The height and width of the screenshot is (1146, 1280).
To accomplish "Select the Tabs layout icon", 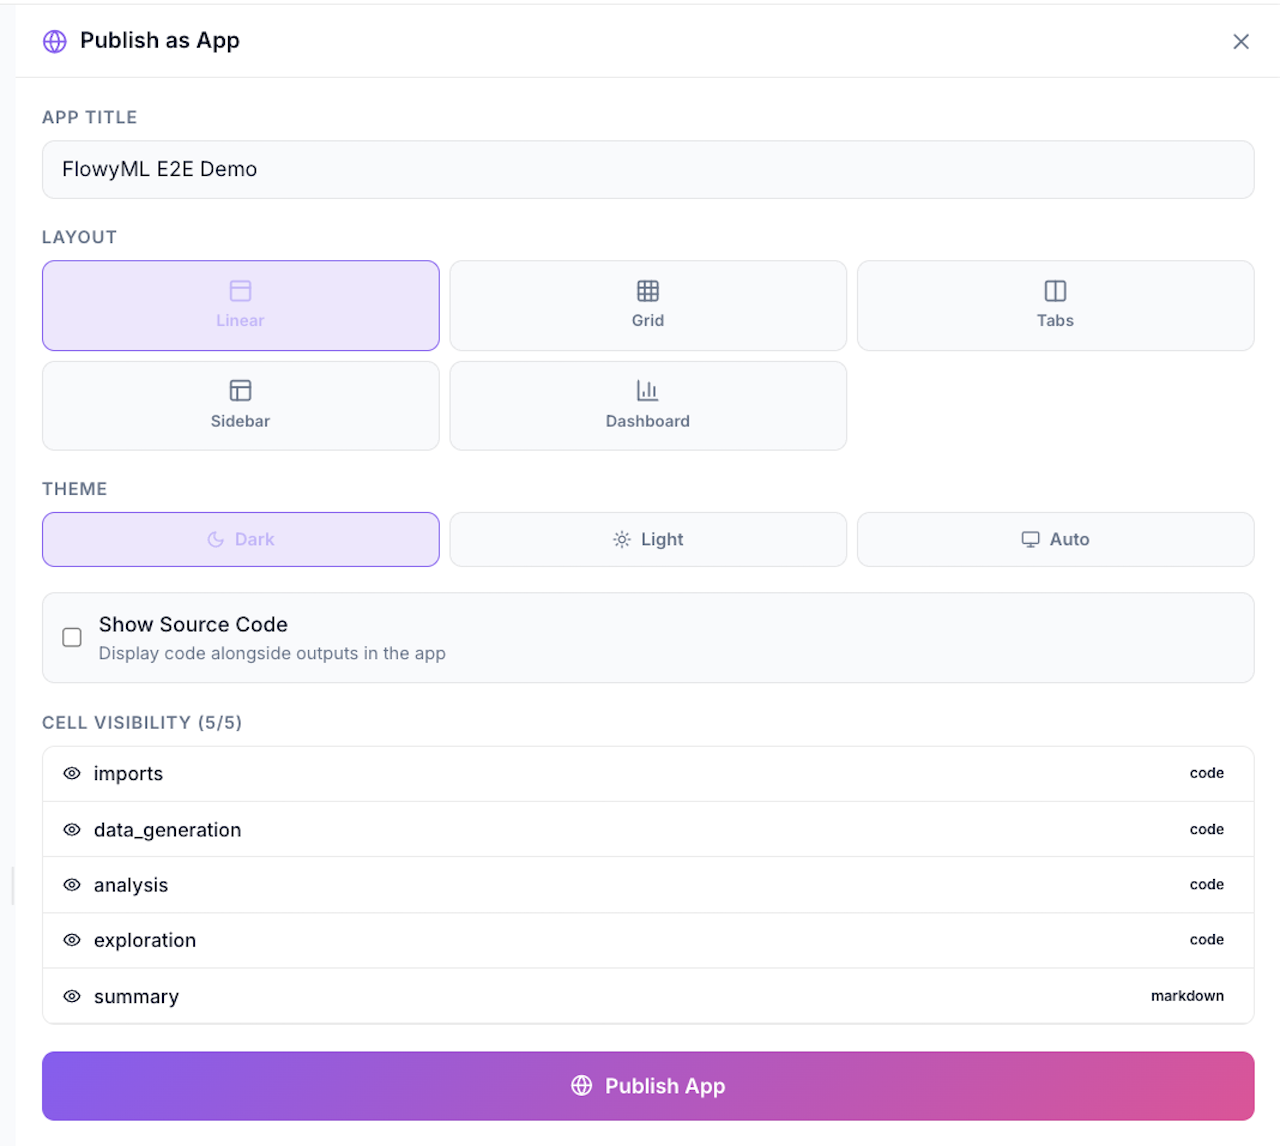I will point(1055,291).
